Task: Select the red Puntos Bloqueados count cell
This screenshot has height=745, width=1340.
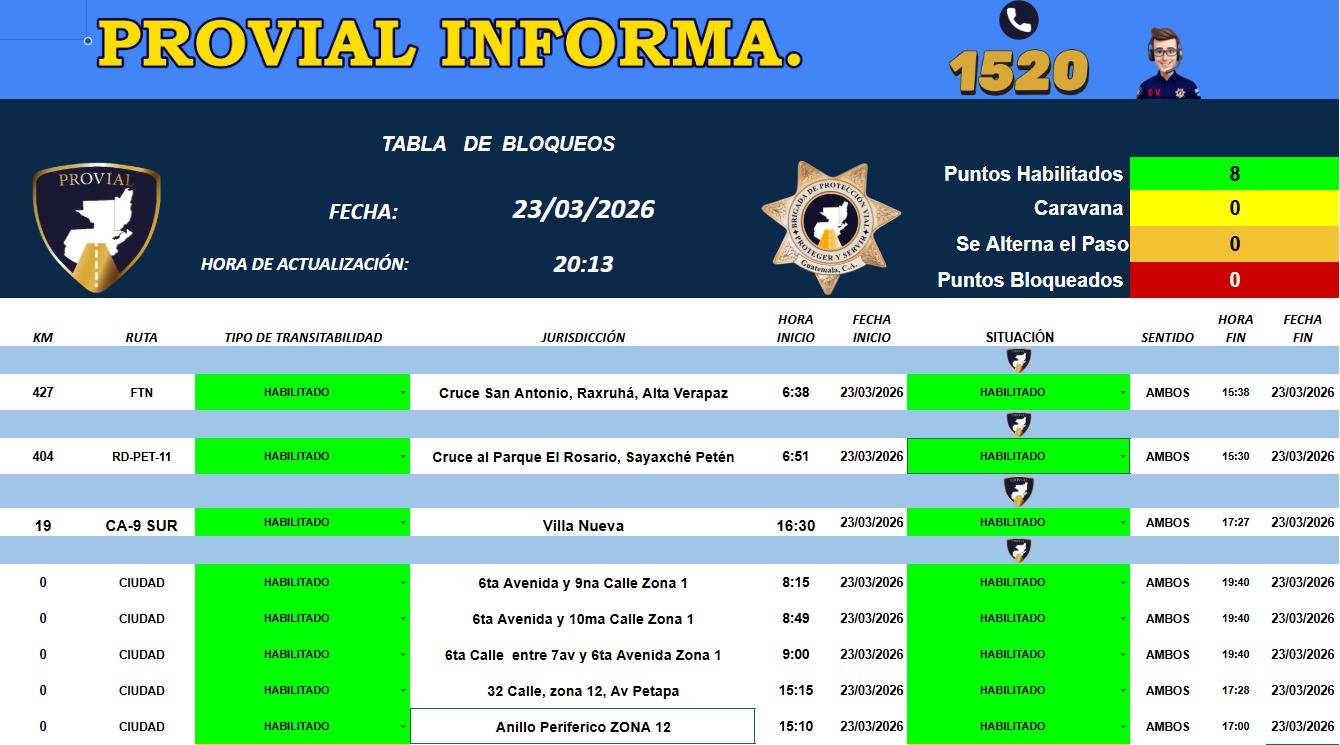Action: [1234, 280]
